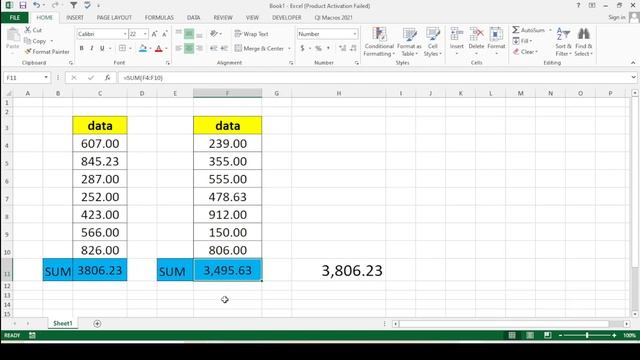
Task: Toggle Italic formatting
Action: pos(92,48)
